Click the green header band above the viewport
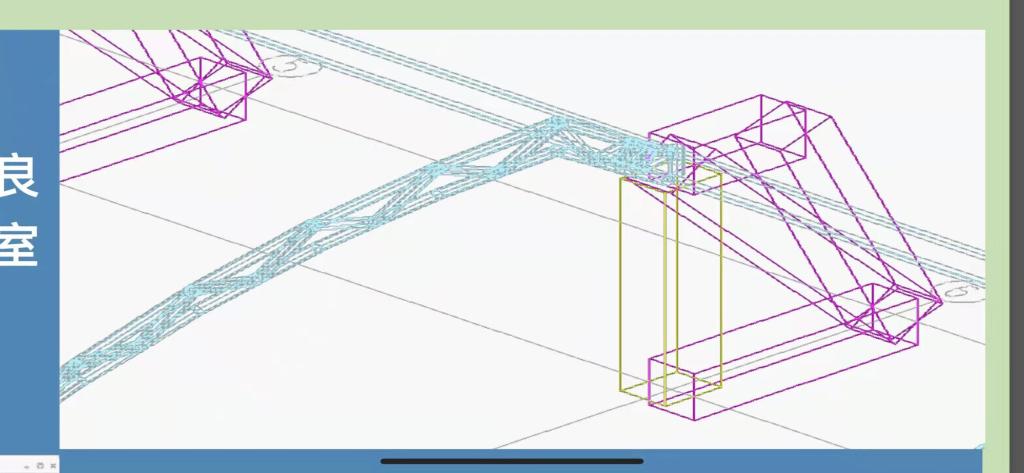The width and height of the screenshot is (1024, 473). pos(500,14)
